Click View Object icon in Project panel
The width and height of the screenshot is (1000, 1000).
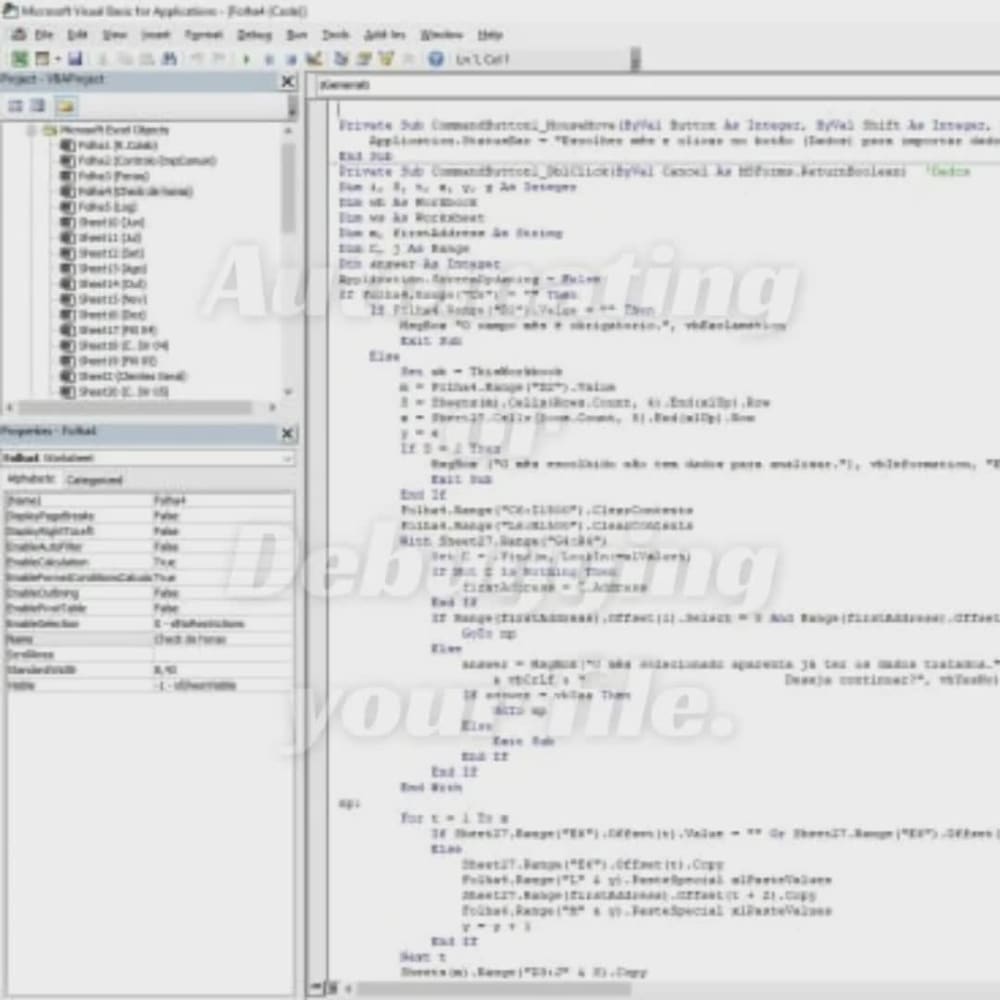38,105
